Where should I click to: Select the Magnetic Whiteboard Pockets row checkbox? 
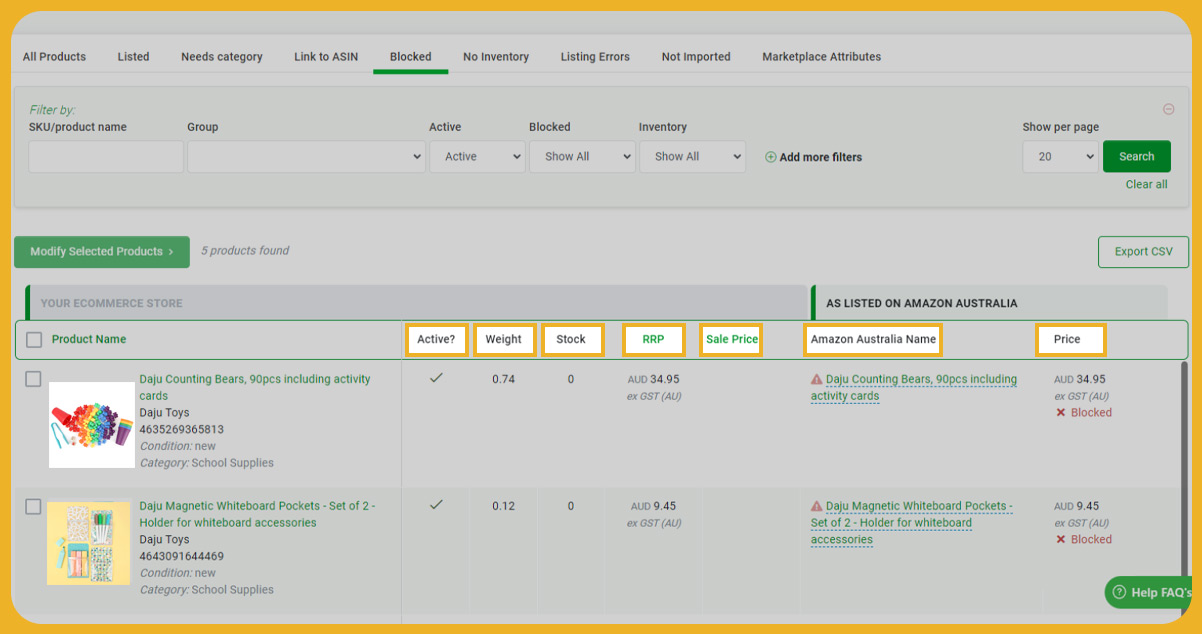(x=33, y=506)
